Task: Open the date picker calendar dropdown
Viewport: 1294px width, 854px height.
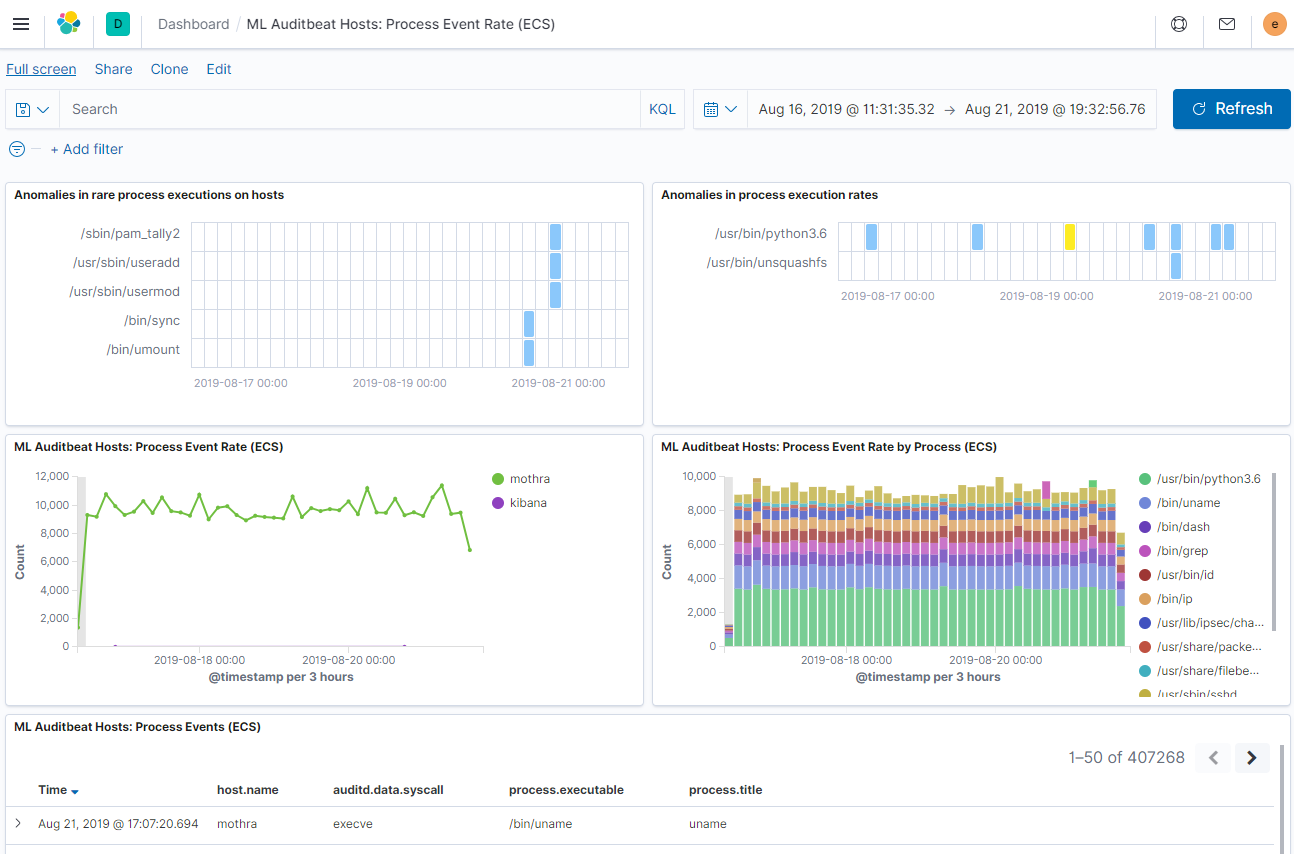Action: 720,109
